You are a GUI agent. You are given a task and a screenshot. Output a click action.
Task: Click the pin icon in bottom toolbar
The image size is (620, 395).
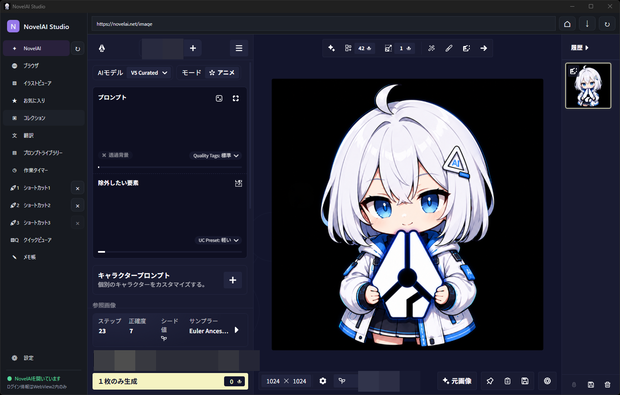tap(490, 381)
